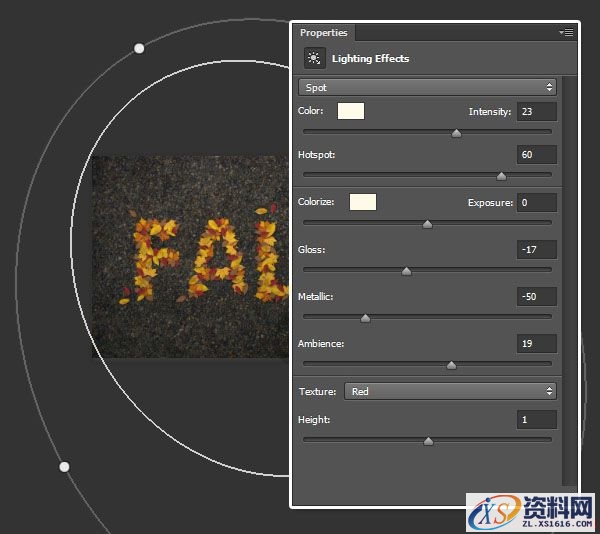600x534 pixels.
Task: Click the Exposure value field
Action: click(537, 202)
